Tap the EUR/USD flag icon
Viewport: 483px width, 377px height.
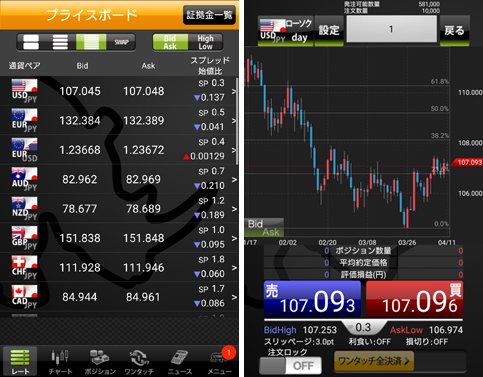tap(24, 150)
